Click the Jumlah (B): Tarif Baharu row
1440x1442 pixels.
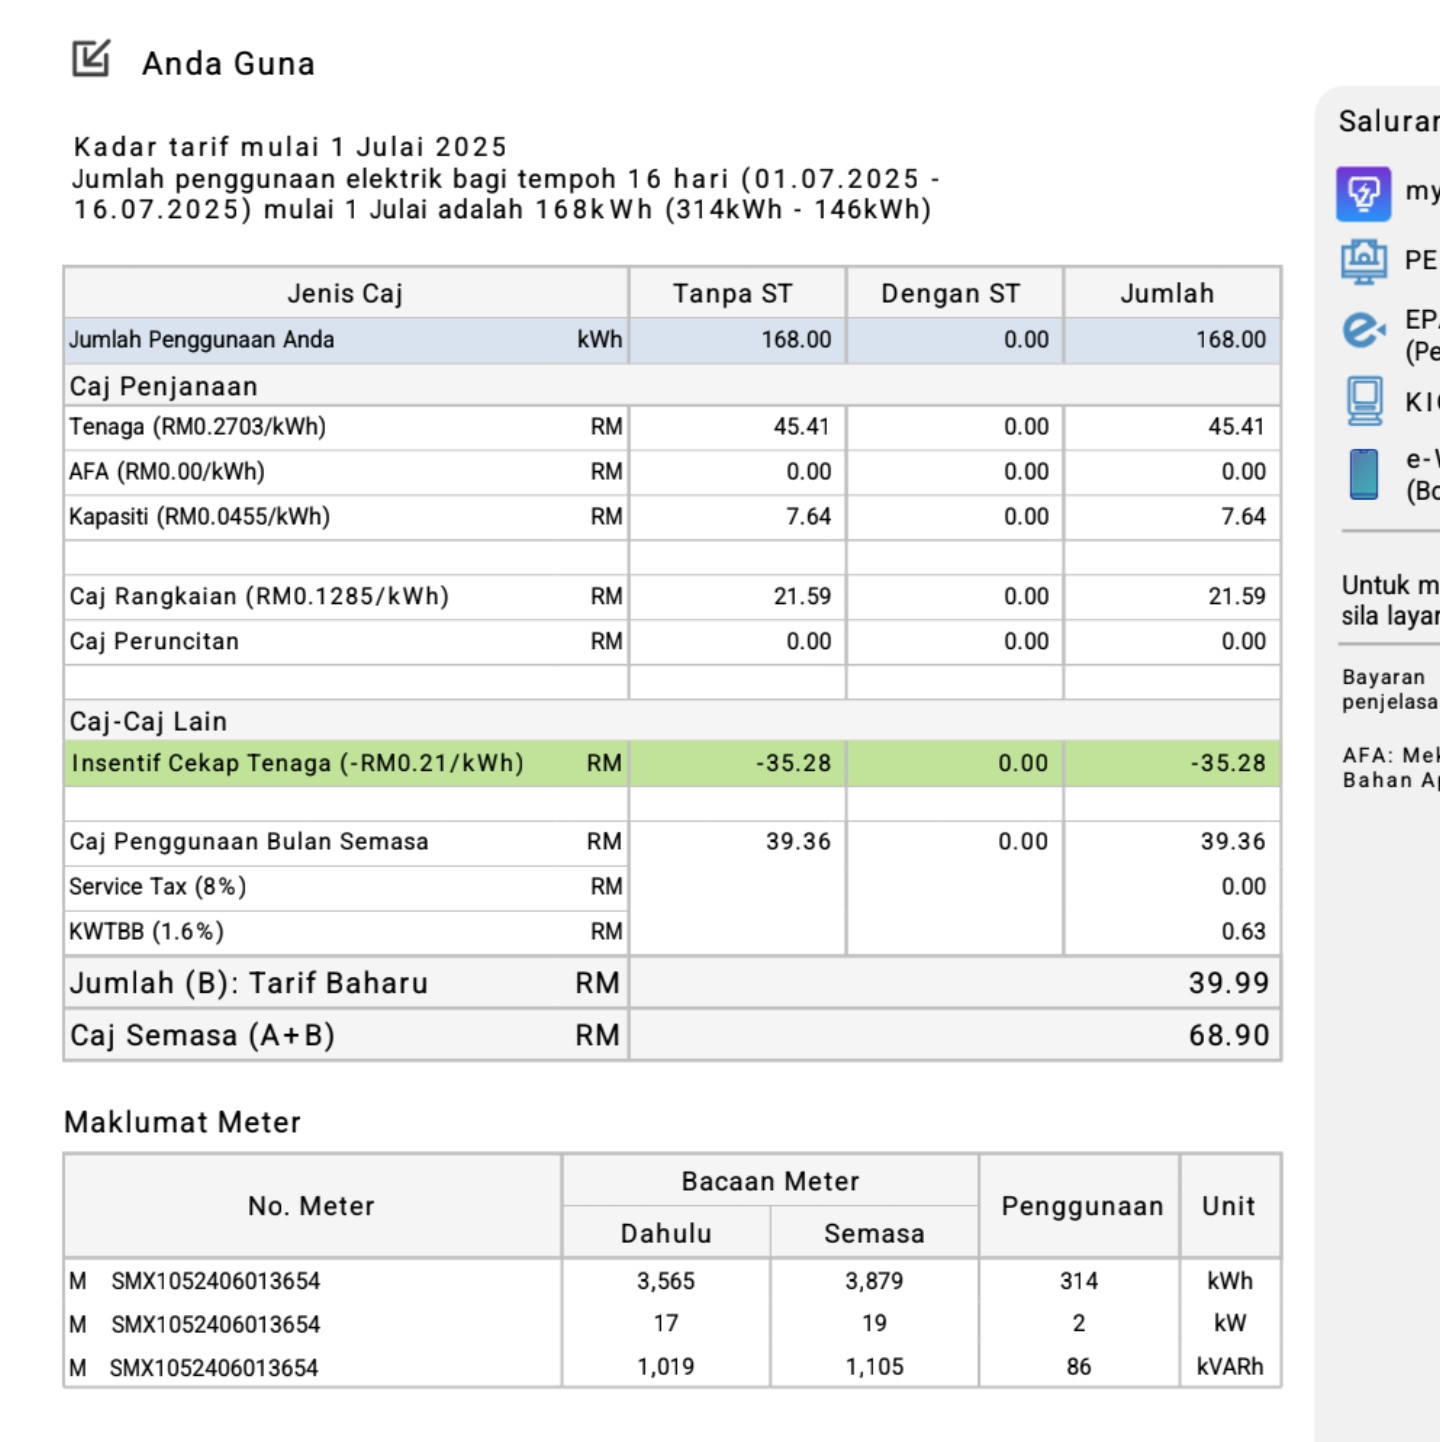672,983
